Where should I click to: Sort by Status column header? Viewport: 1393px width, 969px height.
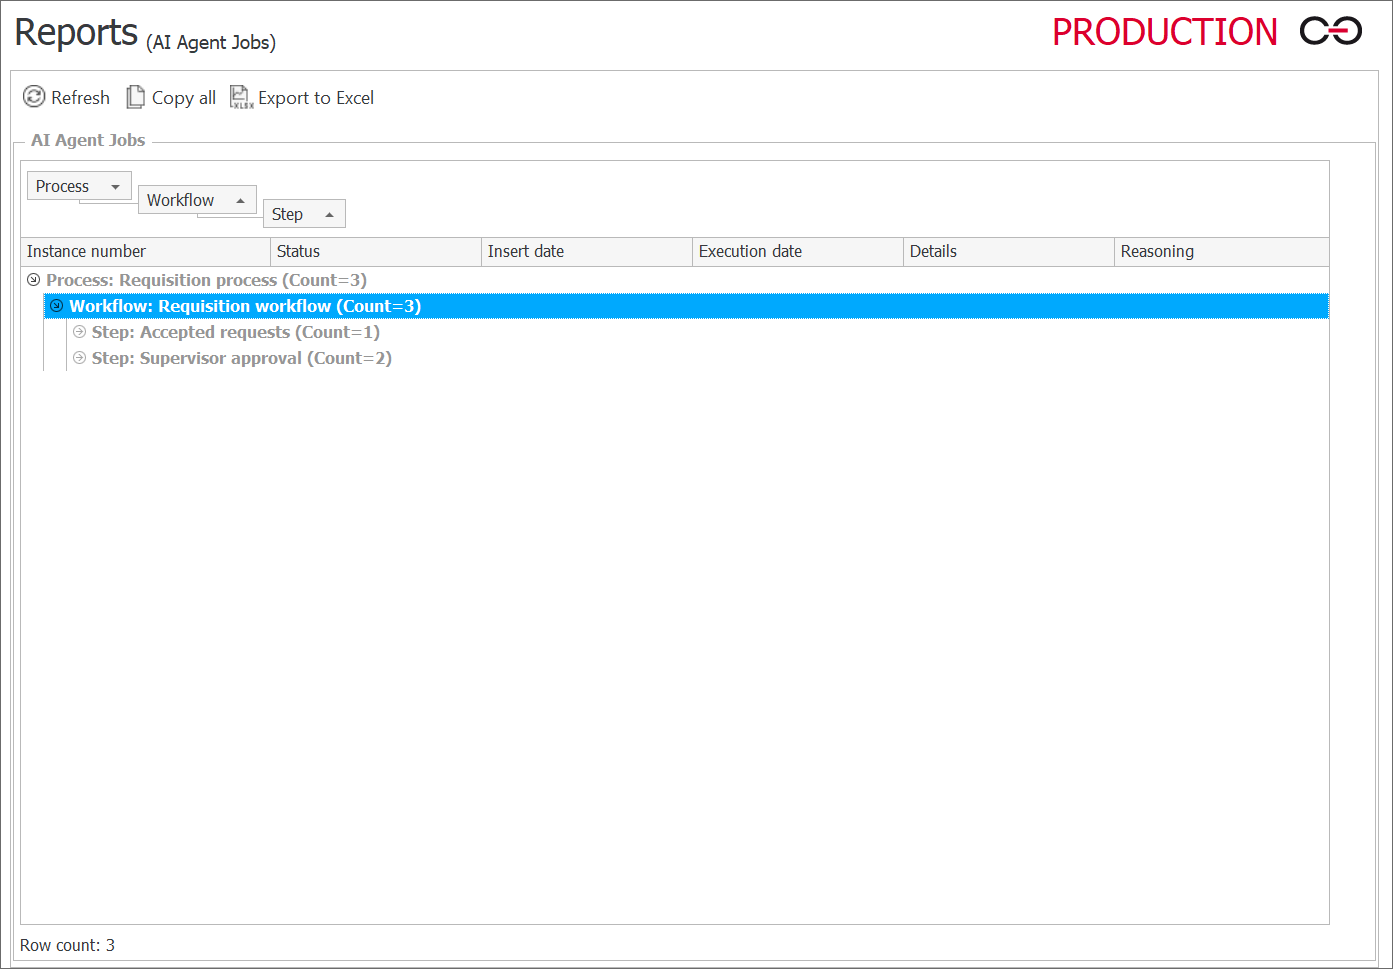(375, 252)
